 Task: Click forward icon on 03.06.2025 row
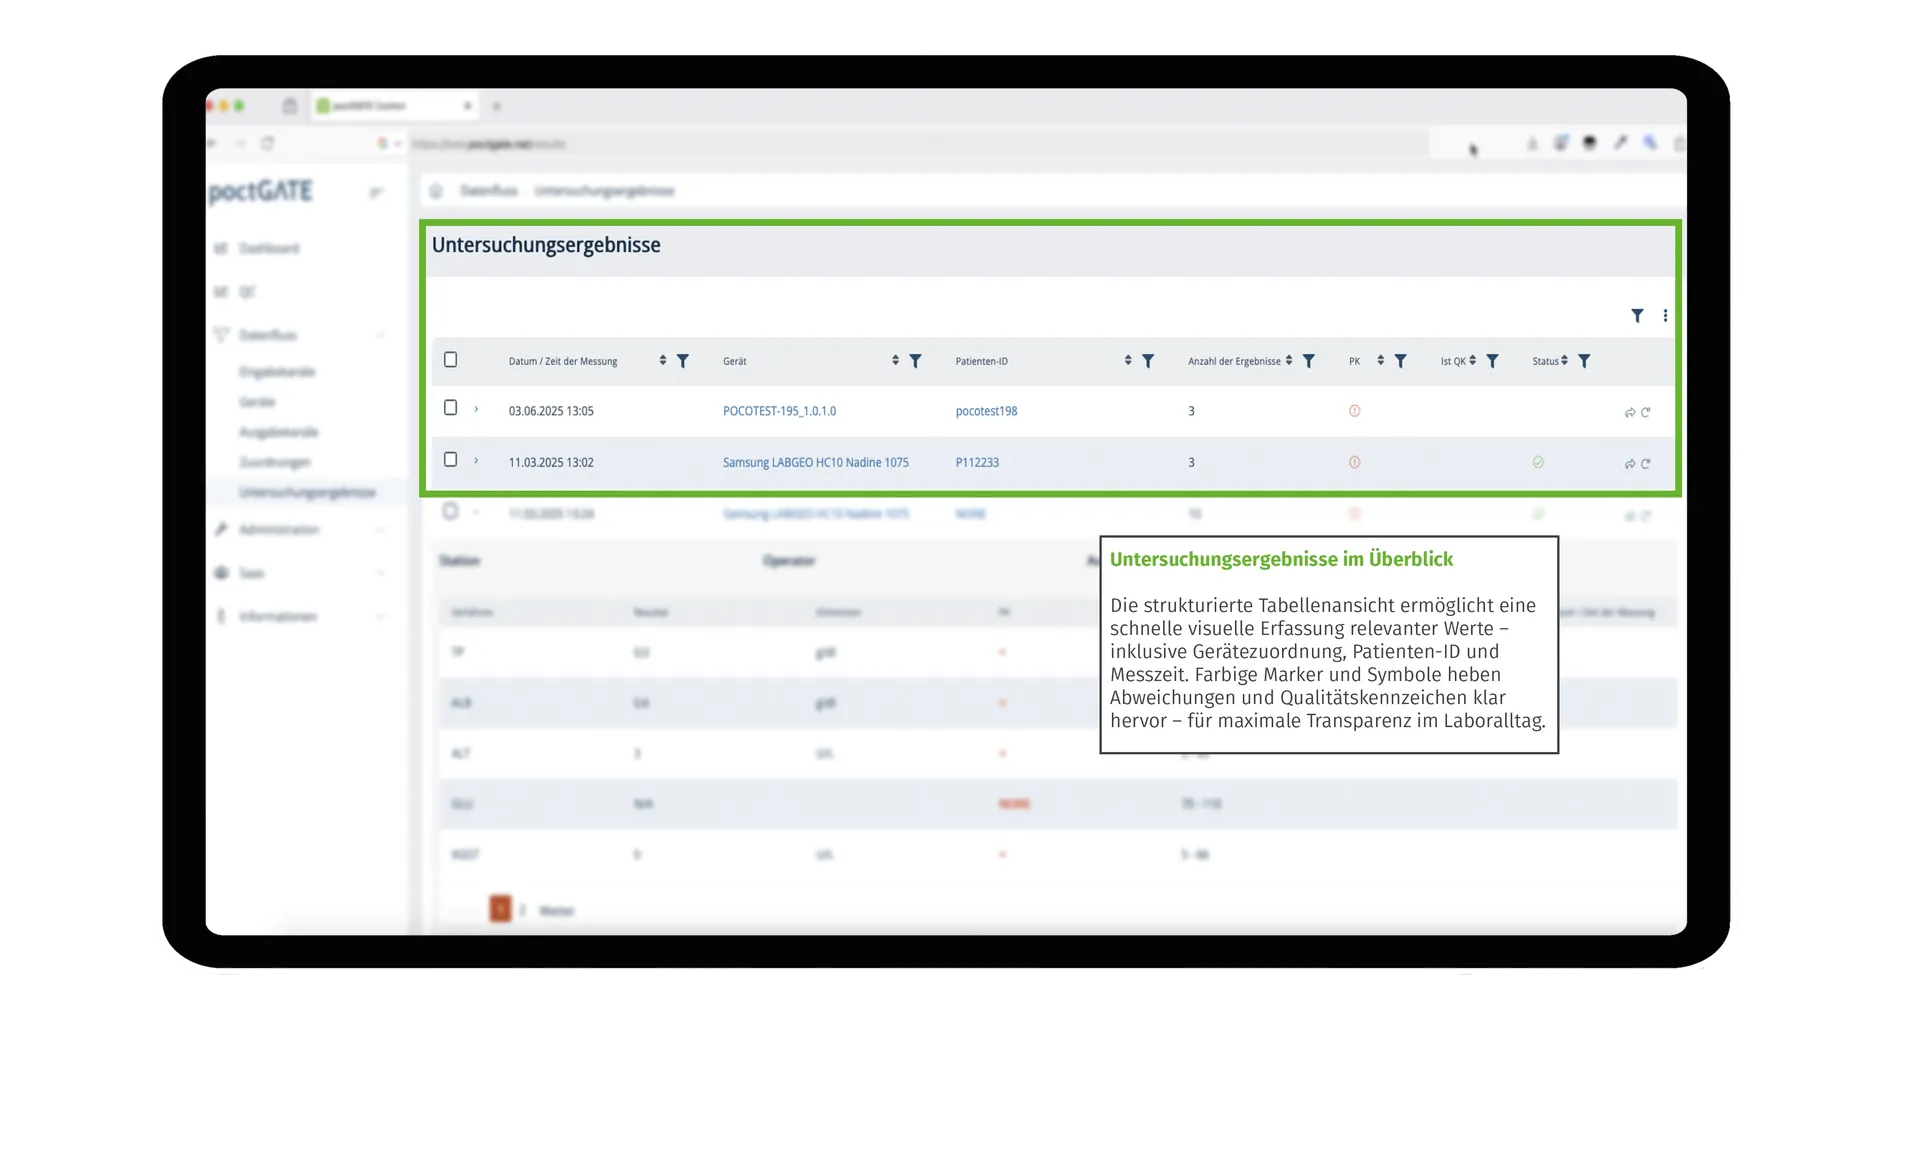click(x=1630, y=412)
